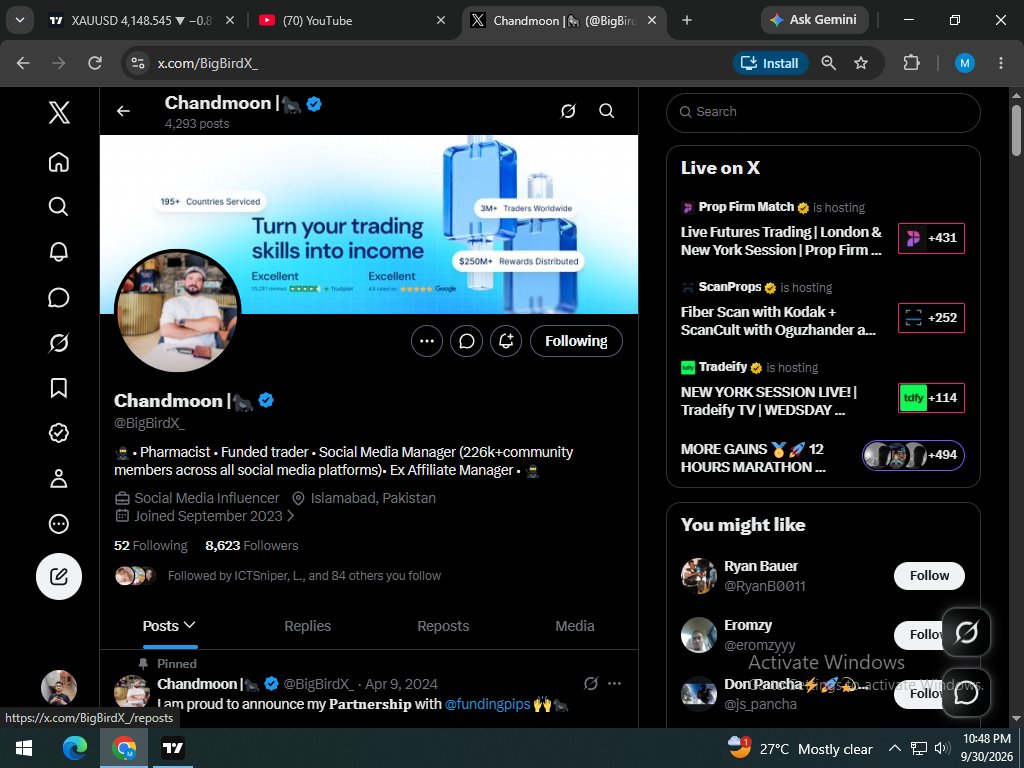Open the 52 Following list

pyautogui.click(x=150, y=545)
